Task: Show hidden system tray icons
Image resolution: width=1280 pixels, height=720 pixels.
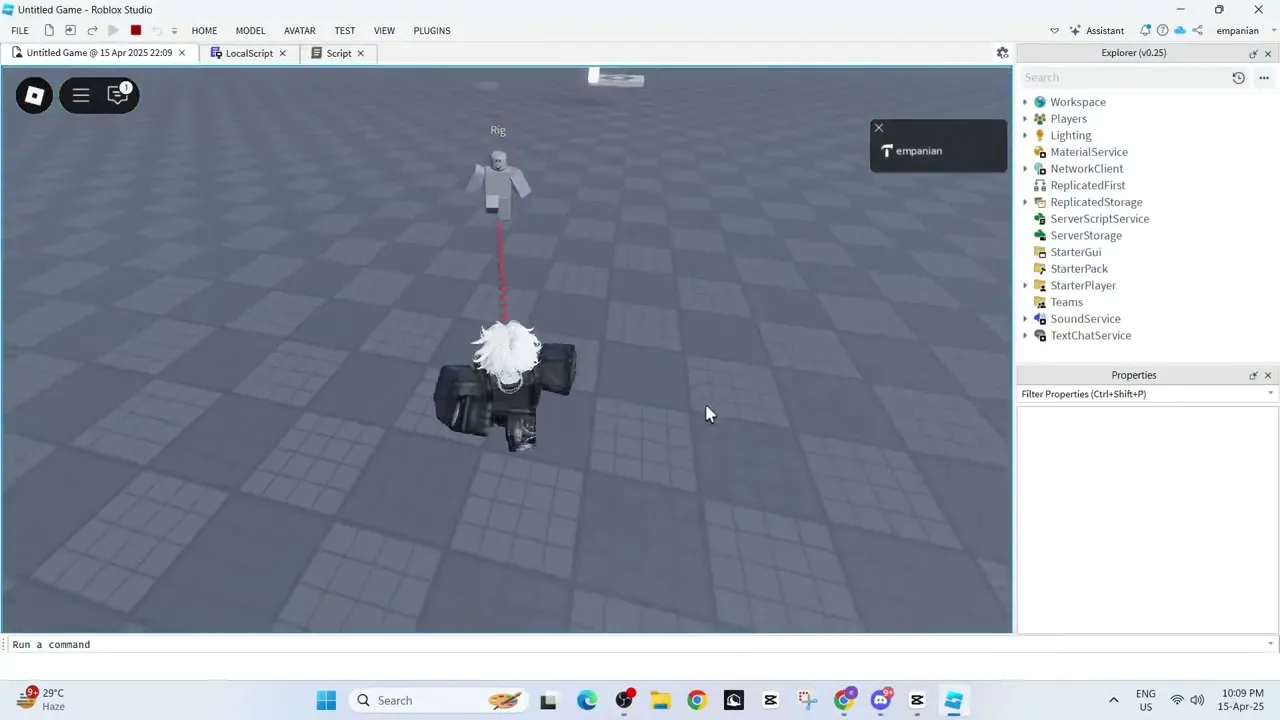Action: pos(1114,700)
